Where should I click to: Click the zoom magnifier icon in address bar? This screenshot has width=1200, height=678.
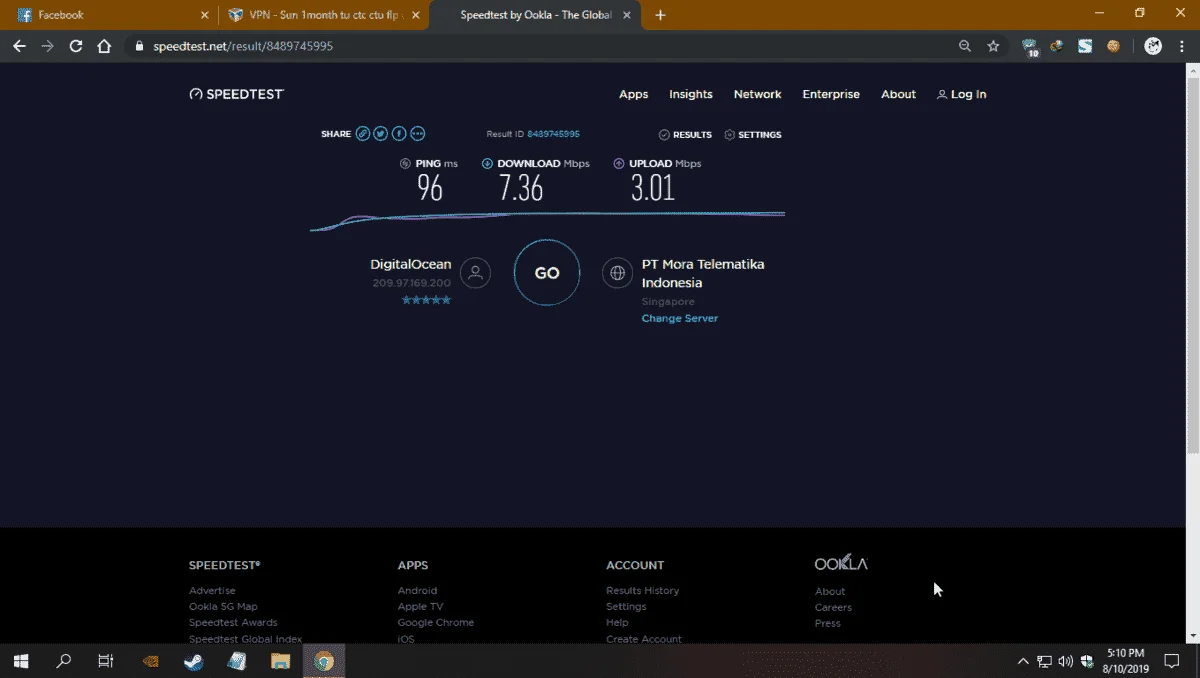click(965, 46)
